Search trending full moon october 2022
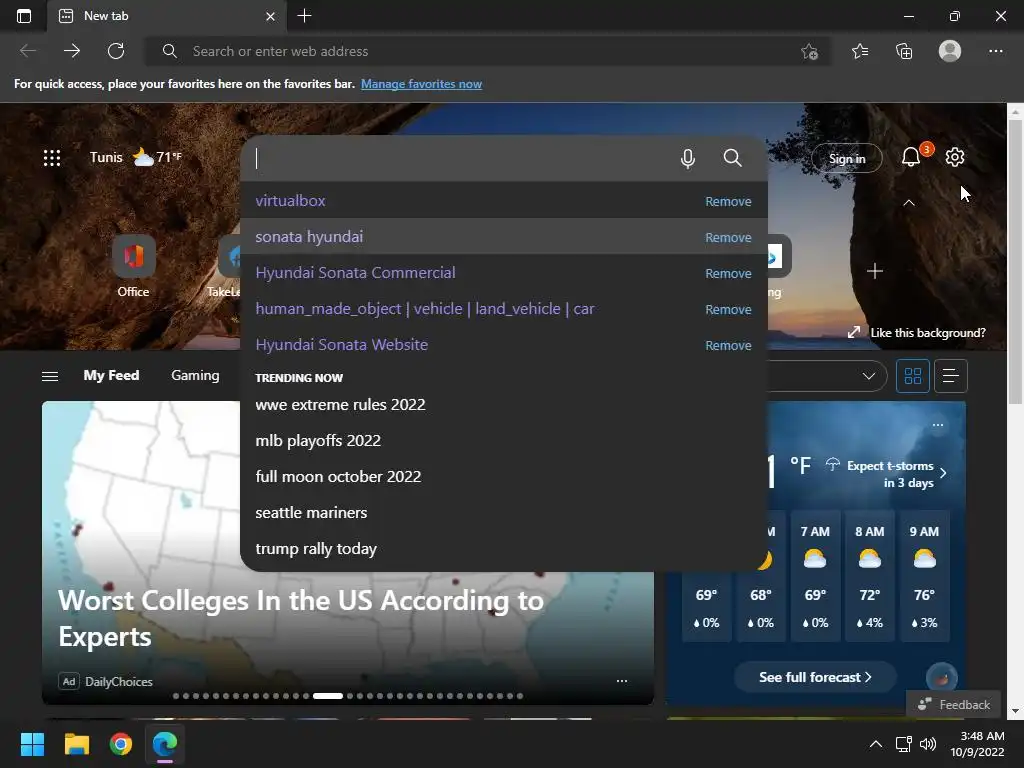1024x768 pixels. [504, 477]
